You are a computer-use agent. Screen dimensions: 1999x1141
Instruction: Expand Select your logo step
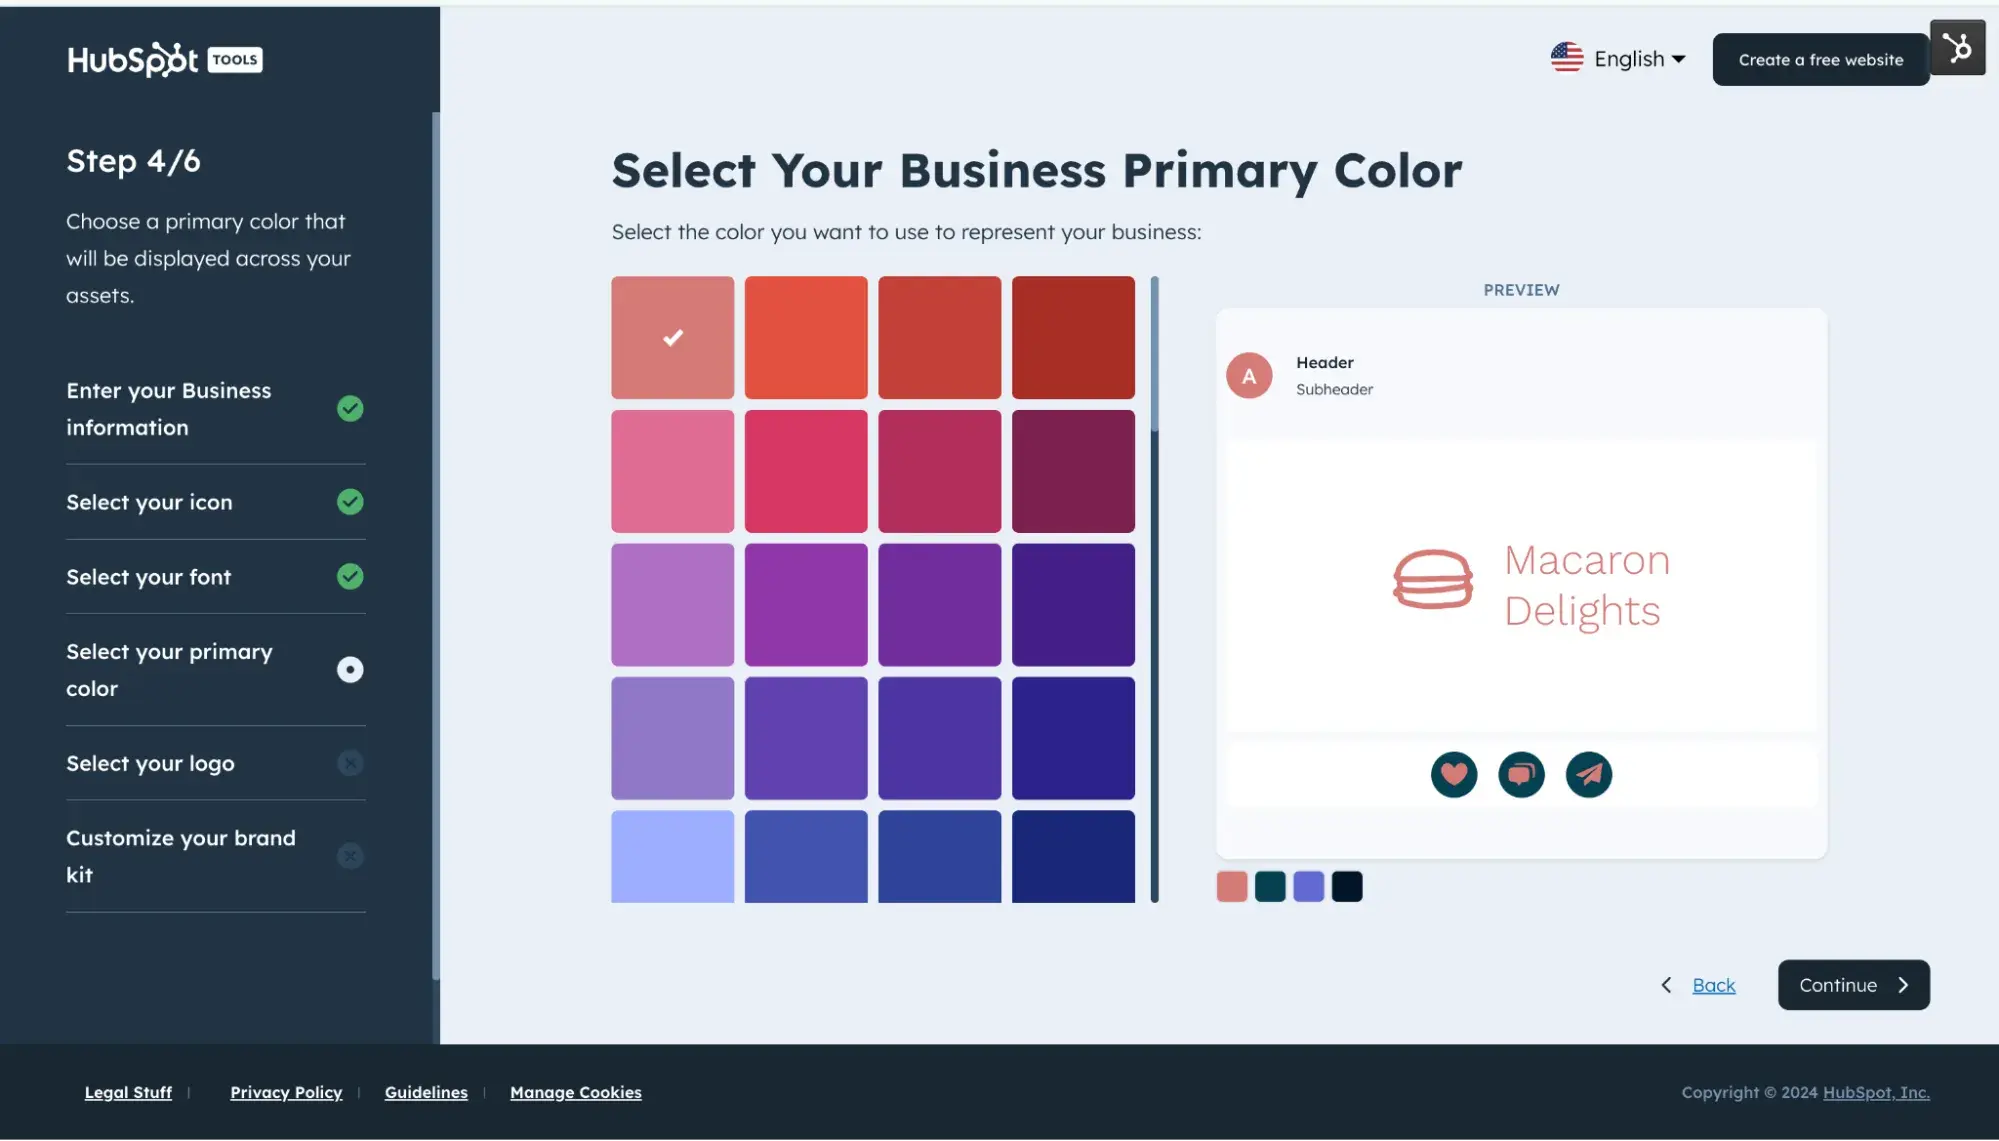(349, 762)
